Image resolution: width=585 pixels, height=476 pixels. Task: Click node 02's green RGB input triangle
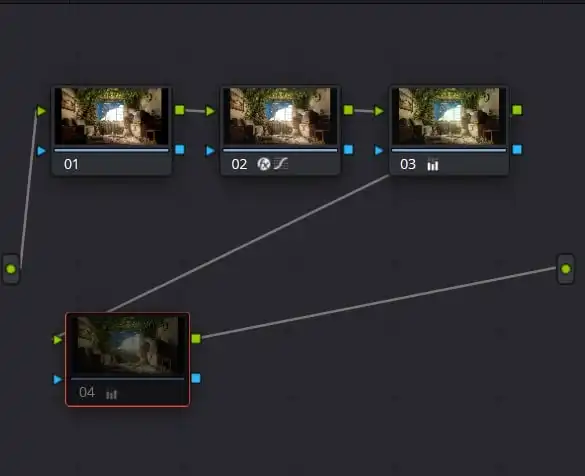pyautogui.click(x=210, y=111)
